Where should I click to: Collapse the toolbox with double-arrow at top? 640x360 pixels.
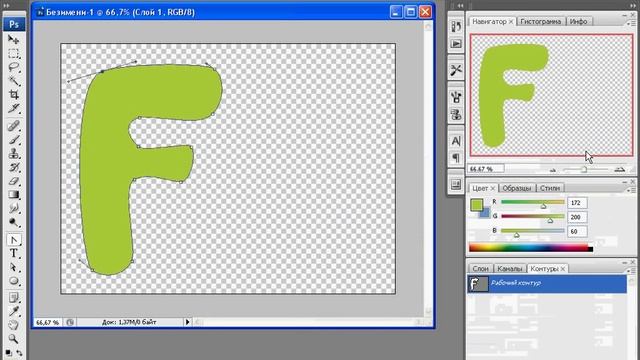(7, 6)
